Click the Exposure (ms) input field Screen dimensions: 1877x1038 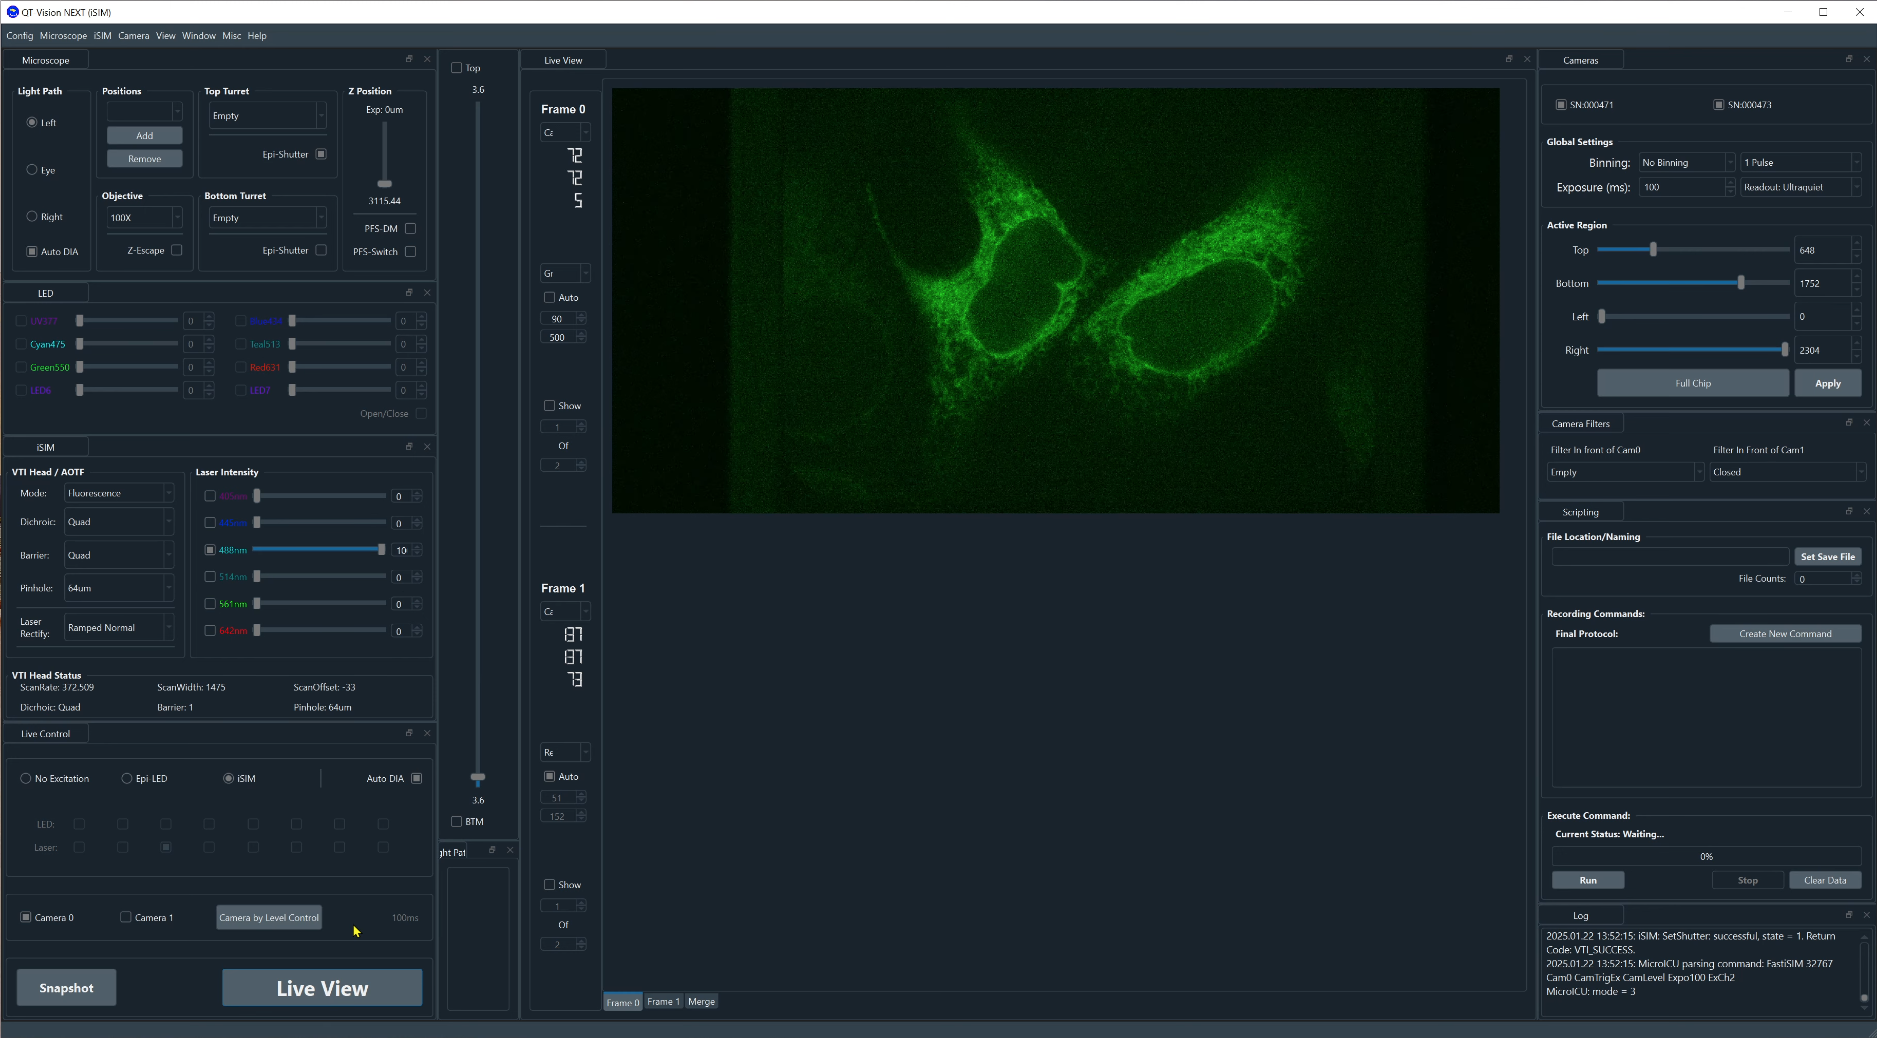click(1682, 187)
